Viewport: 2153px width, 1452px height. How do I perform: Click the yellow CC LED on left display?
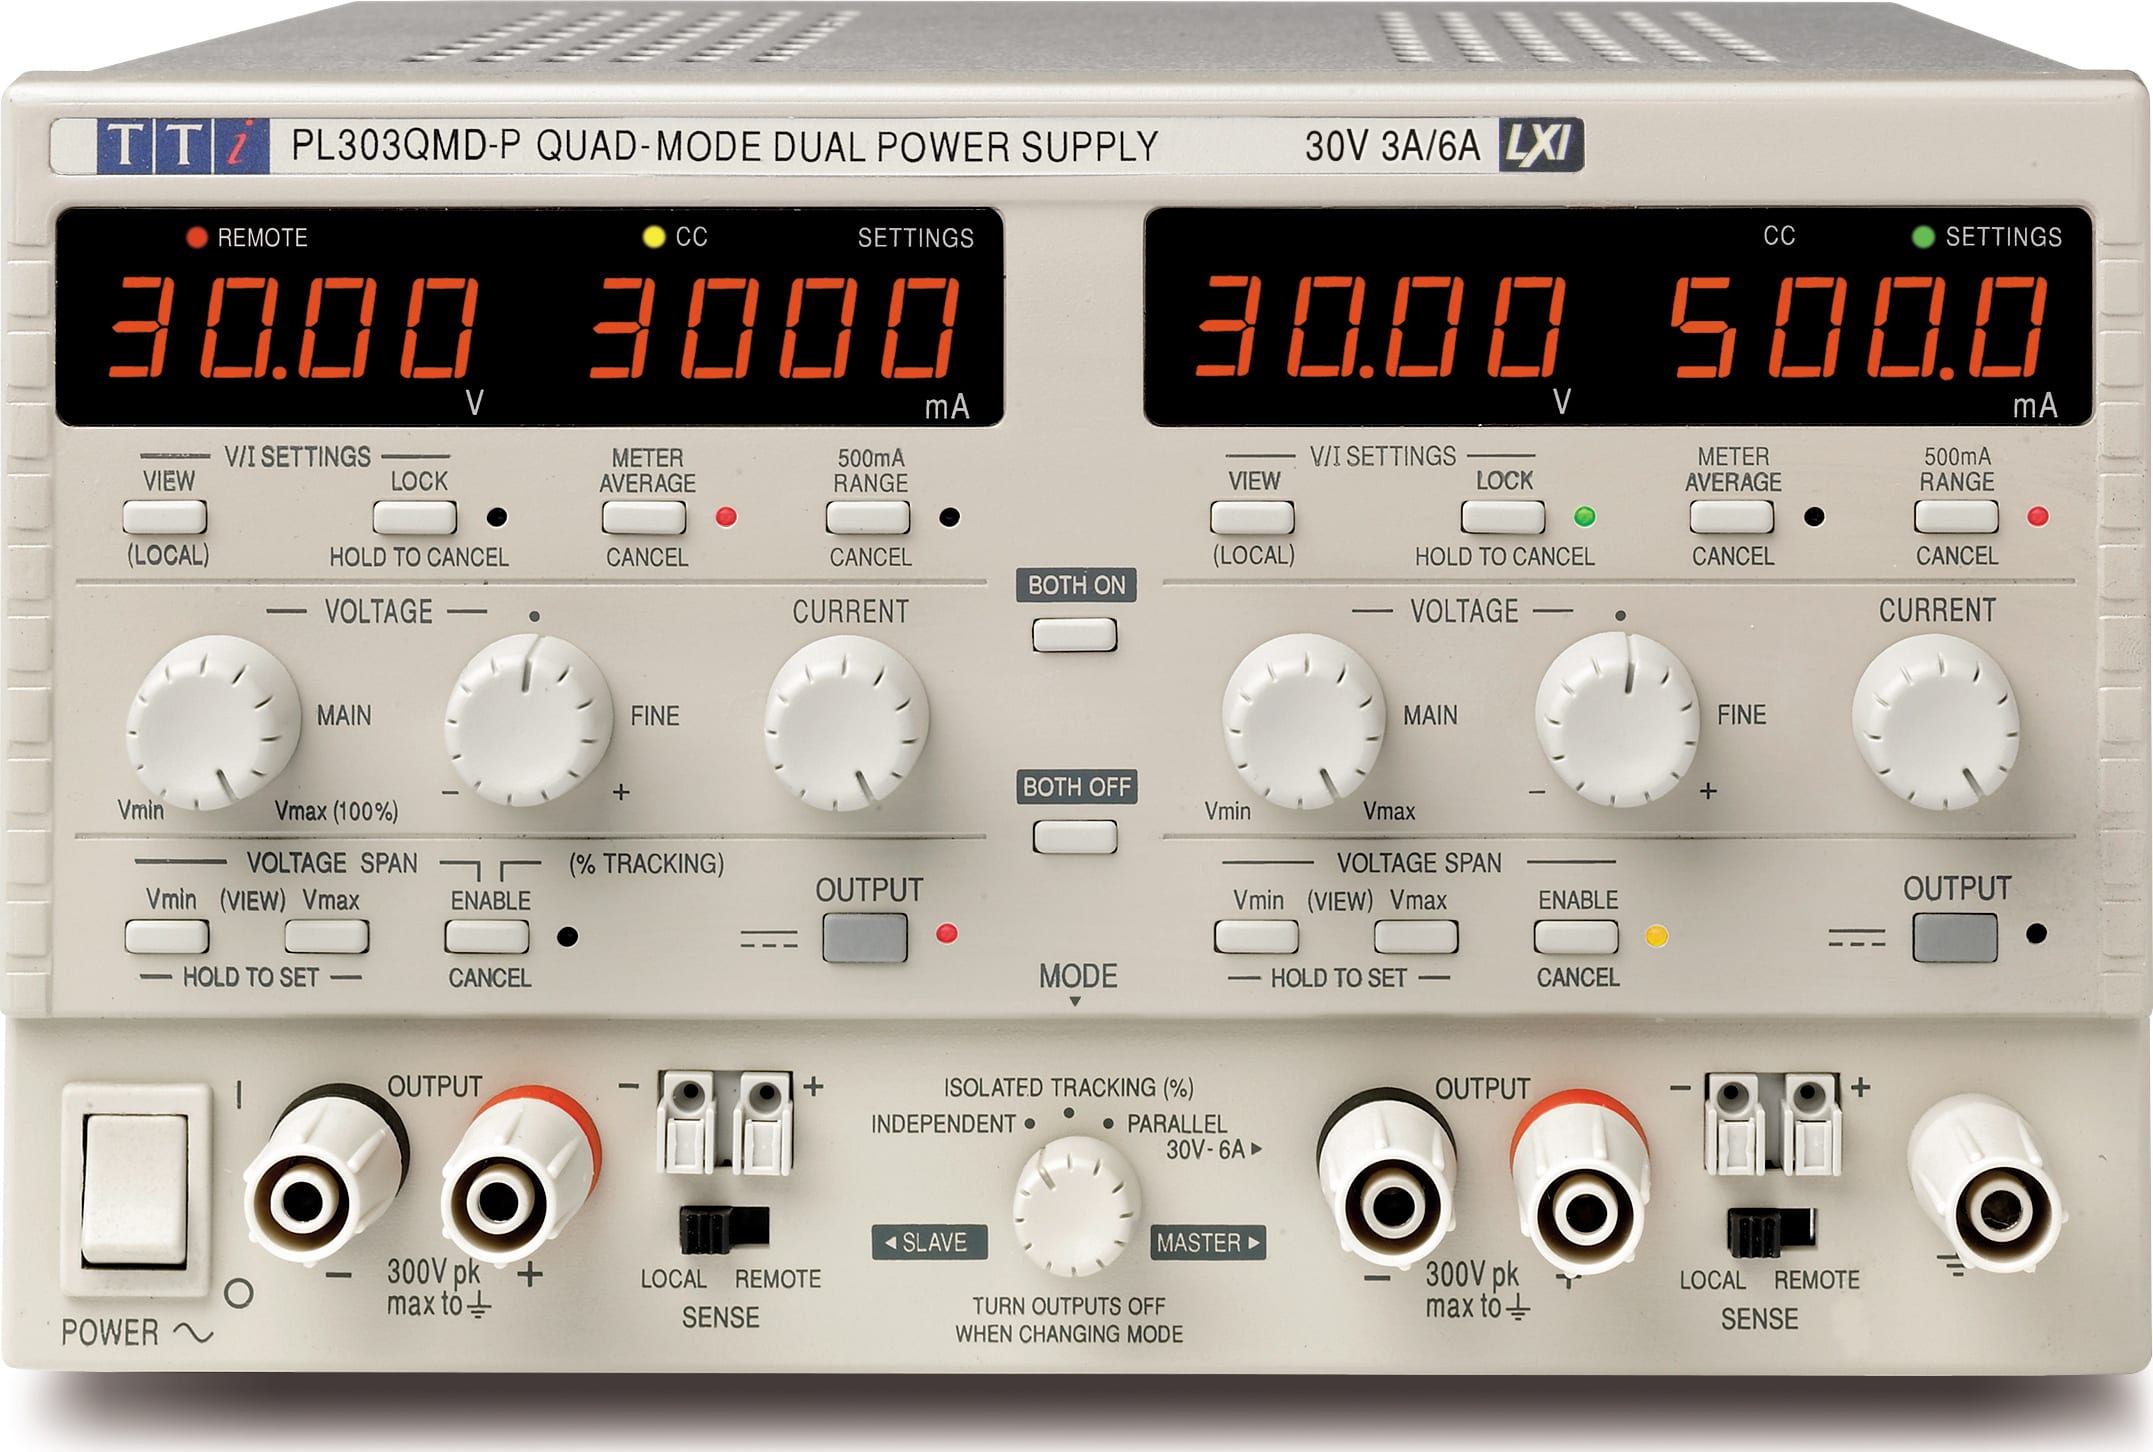[653, 237]
